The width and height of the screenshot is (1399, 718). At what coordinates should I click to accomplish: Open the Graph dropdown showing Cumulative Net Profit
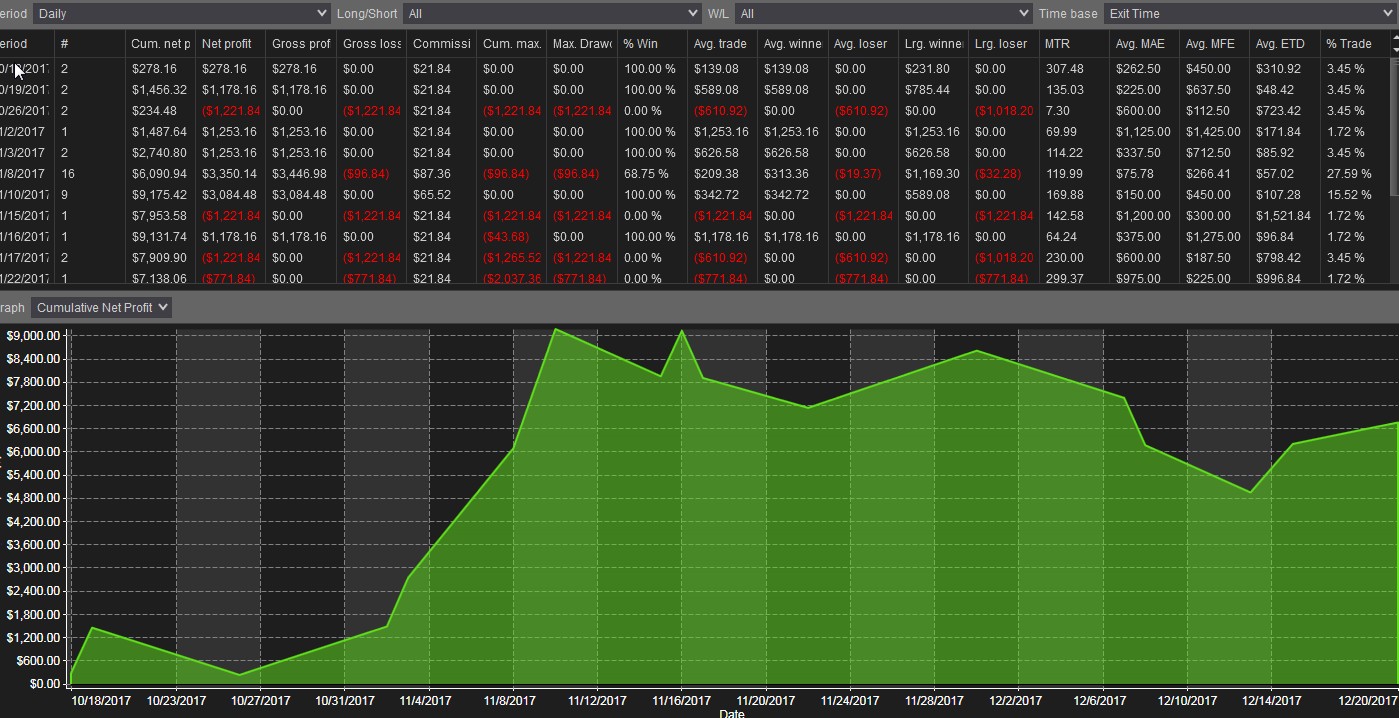click(x=101, y=307)
